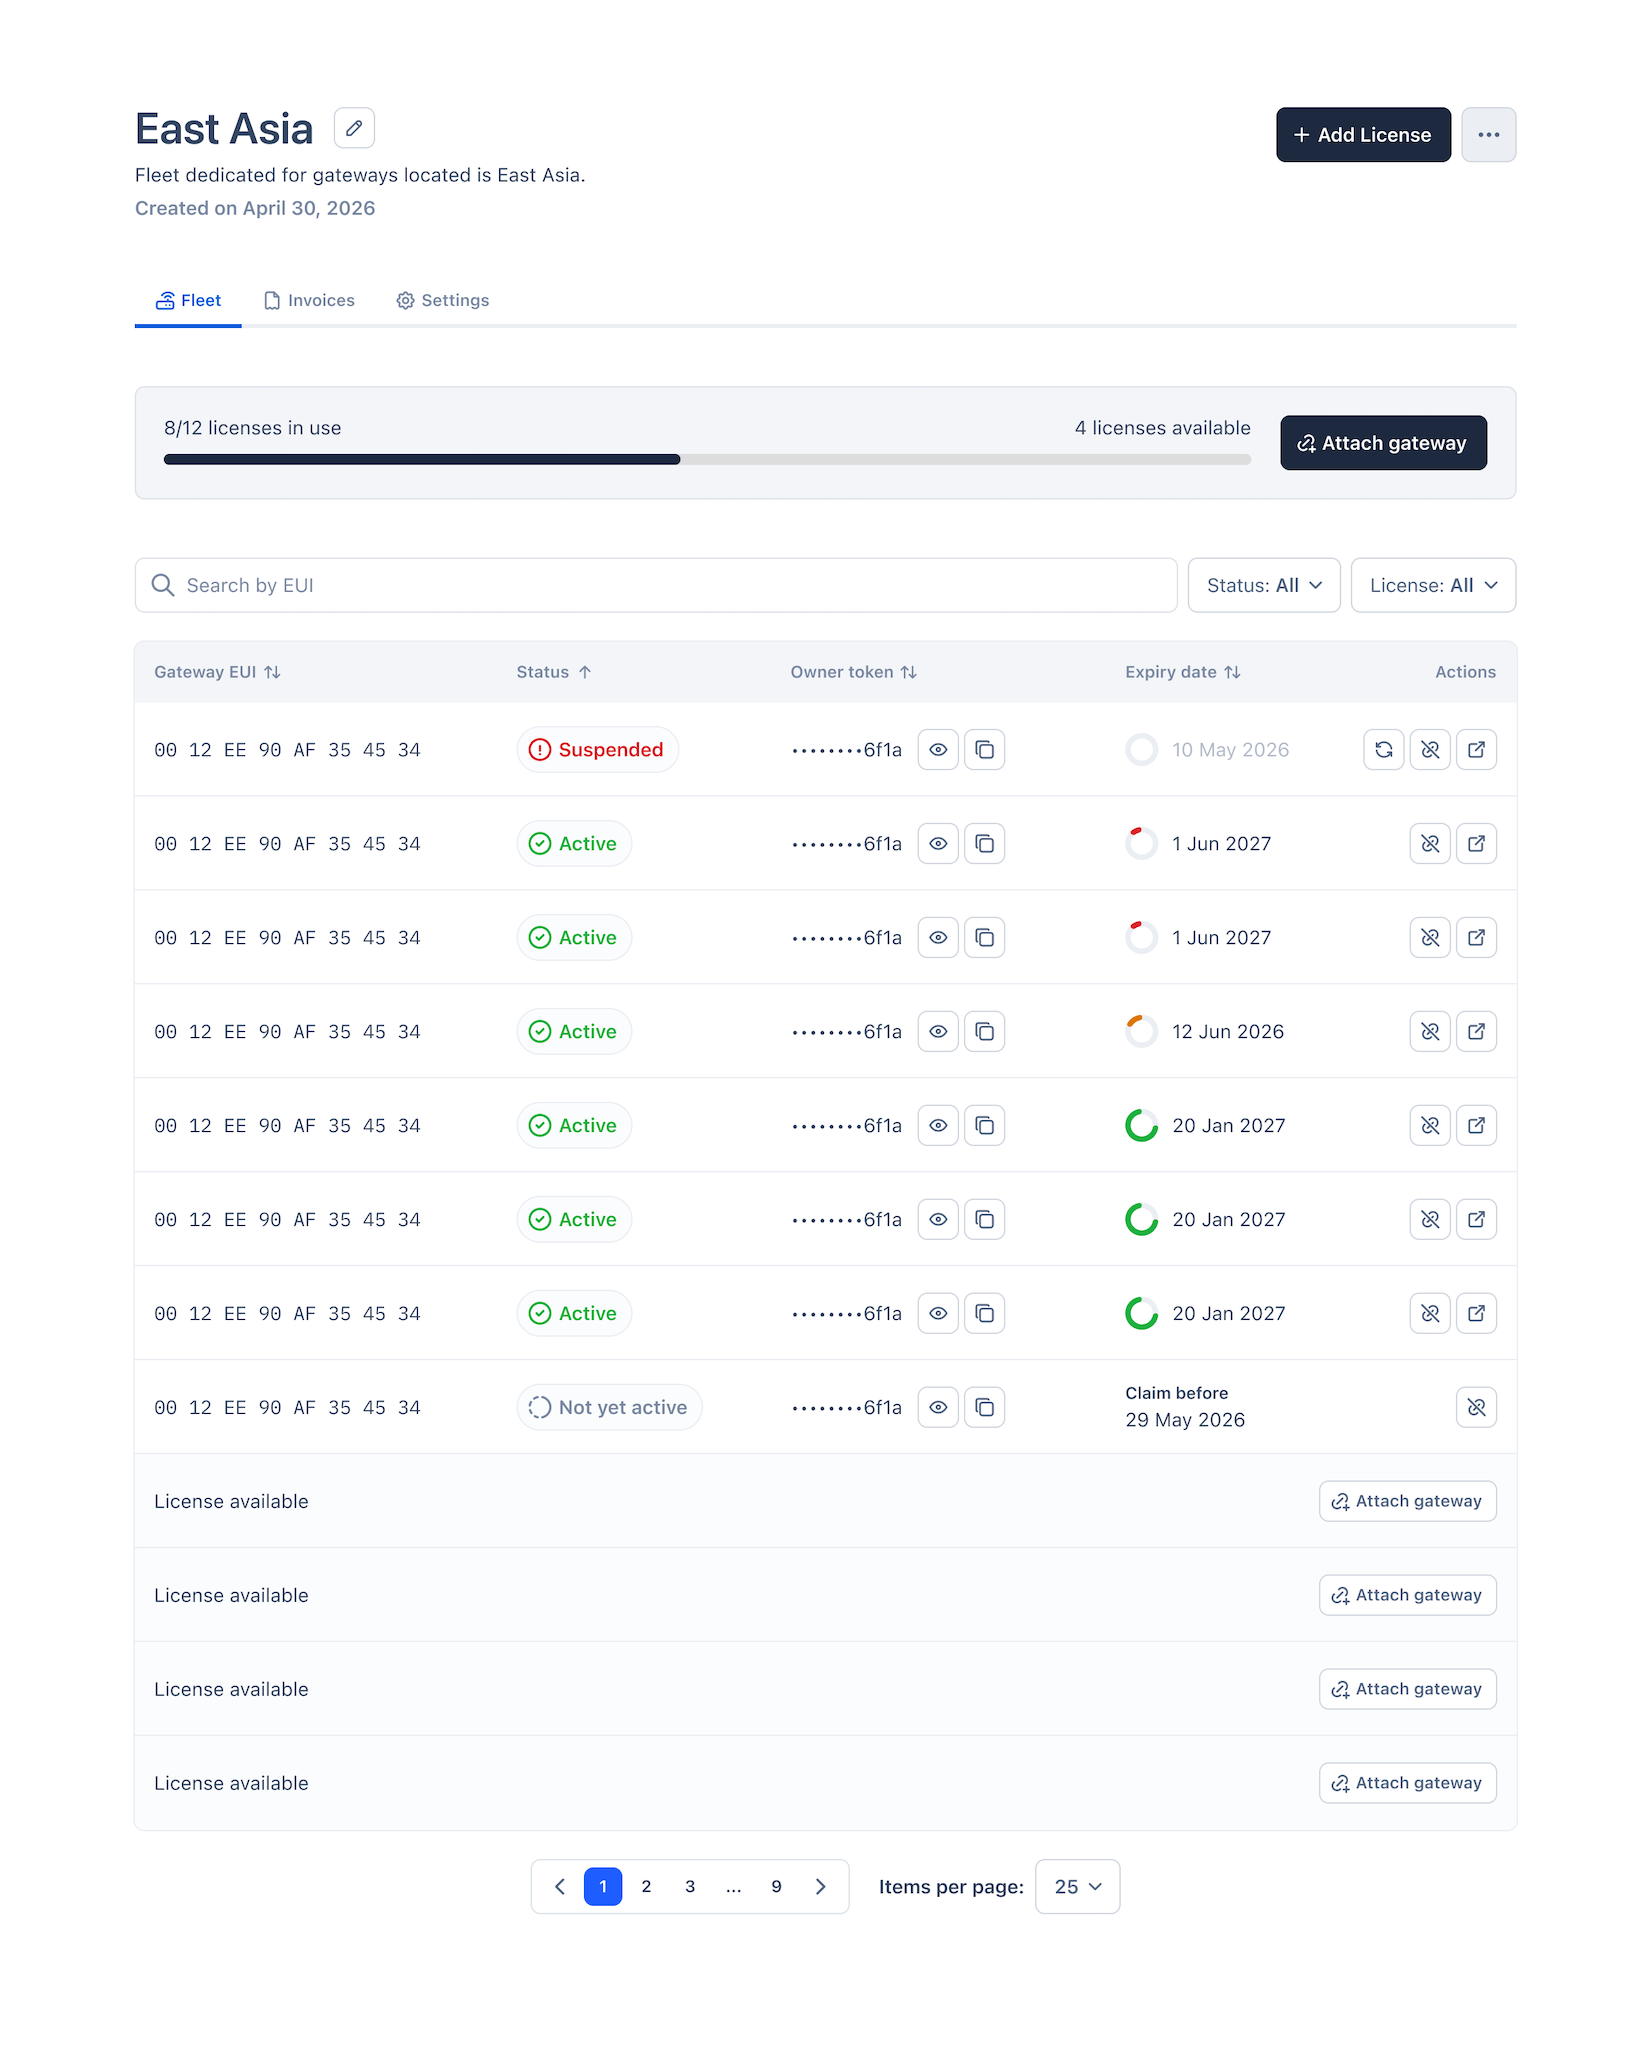The height and width of the screenshot is (2060, 1630).
Task: Copy owner token in the last 20 Jan 2027 row
Action: click(984, 1314)
